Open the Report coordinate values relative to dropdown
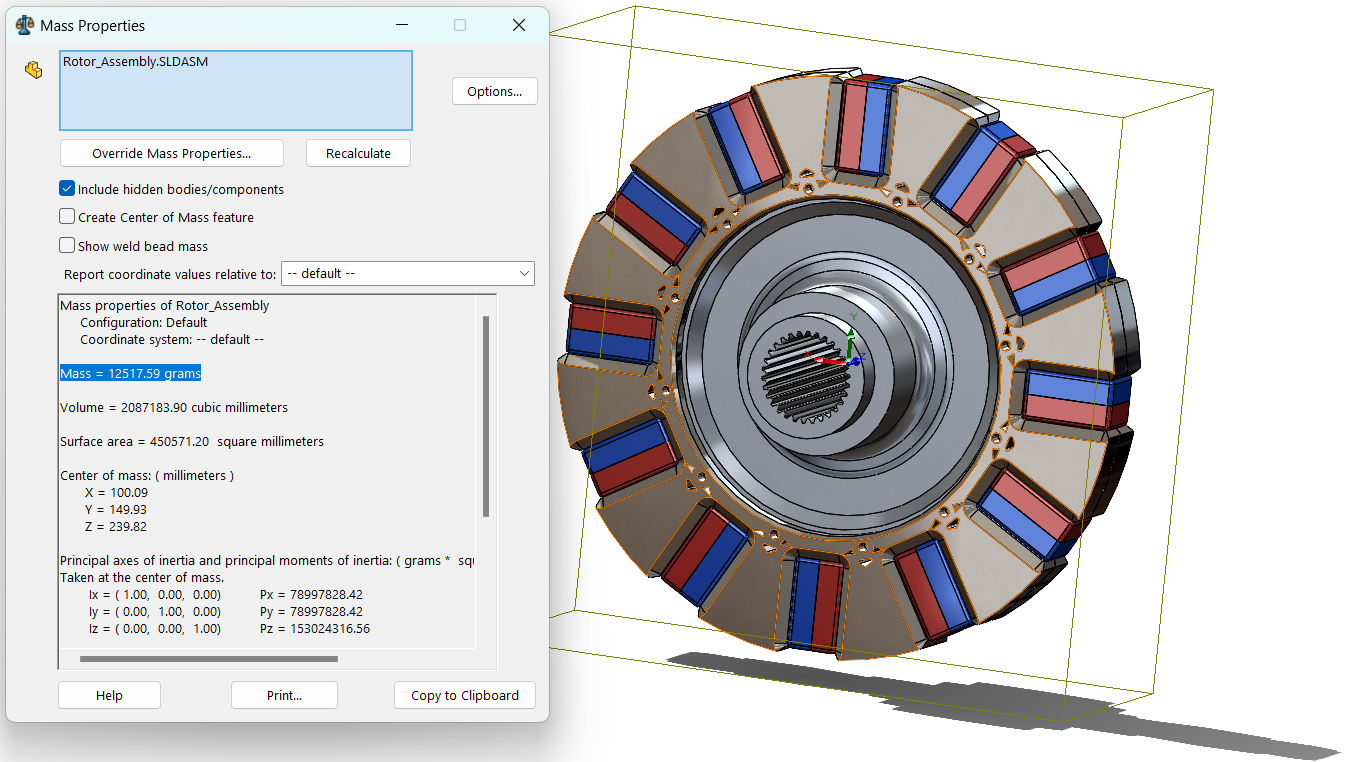The width and height of the screenshot is (1347, 762). 408,274
